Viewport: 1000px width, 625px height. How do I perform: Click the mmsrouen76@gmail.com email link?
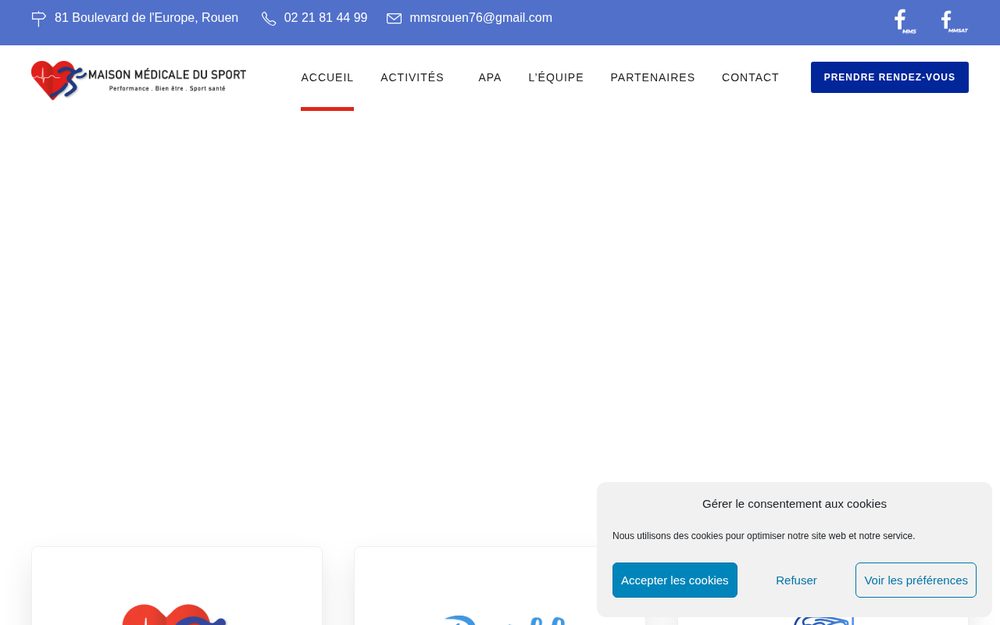pyautogui.click(x=481, y=18)
